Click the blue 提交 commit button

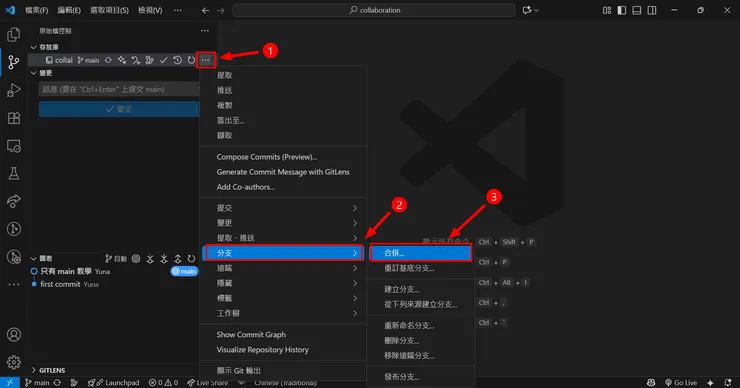point(117,109)
